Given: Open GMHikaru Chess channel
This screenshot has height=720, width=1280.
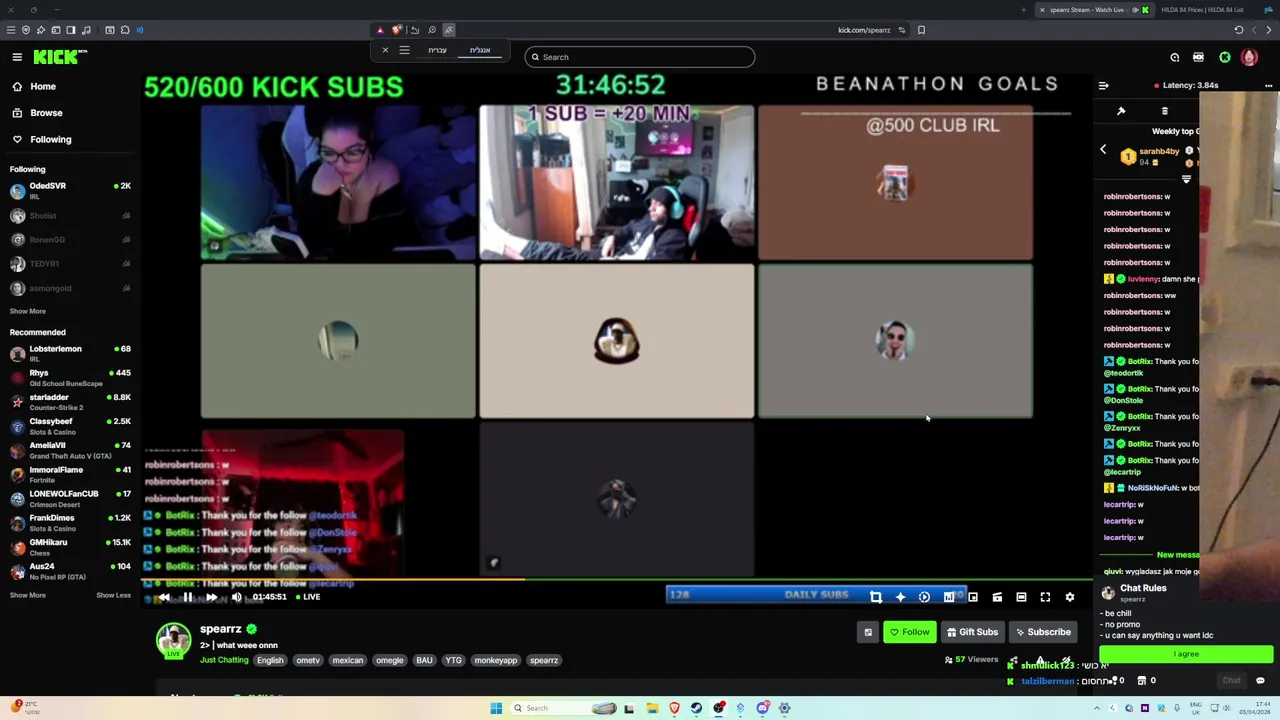Looking at the screenshot, I should (70, 547).
